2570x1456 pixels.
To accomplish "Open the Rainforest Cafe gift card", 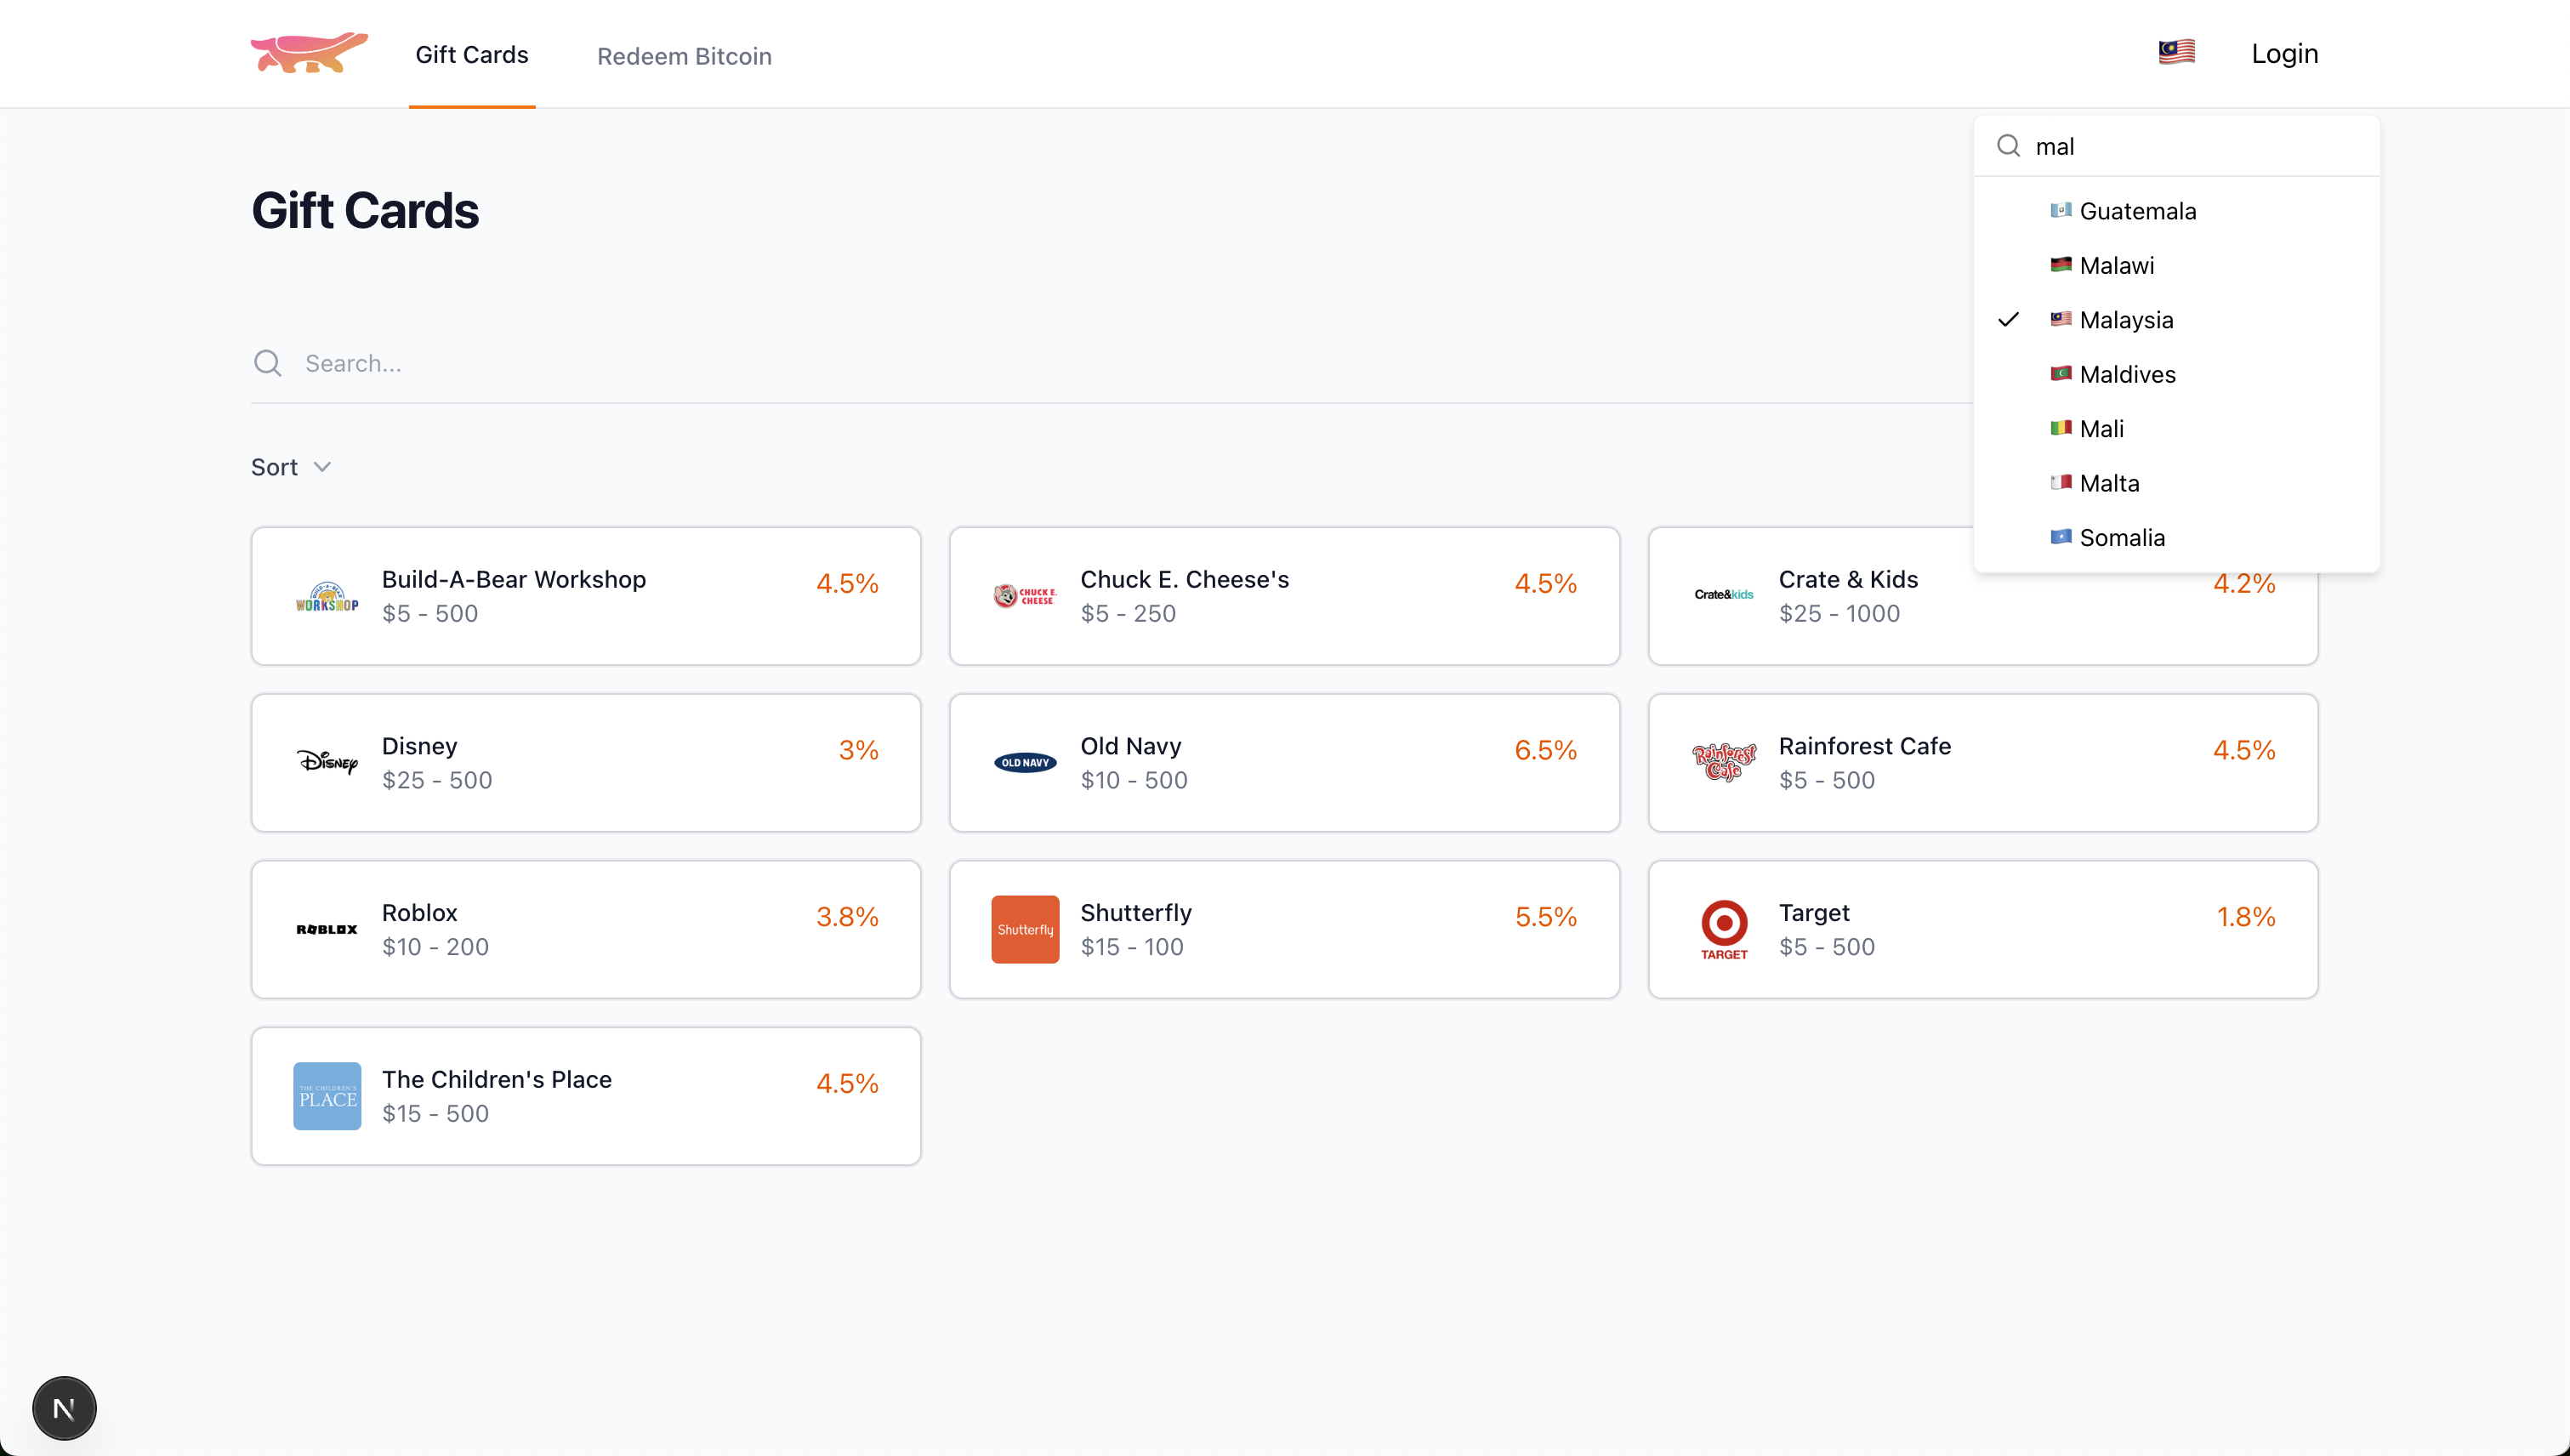I will click(x=1983, y=763).
